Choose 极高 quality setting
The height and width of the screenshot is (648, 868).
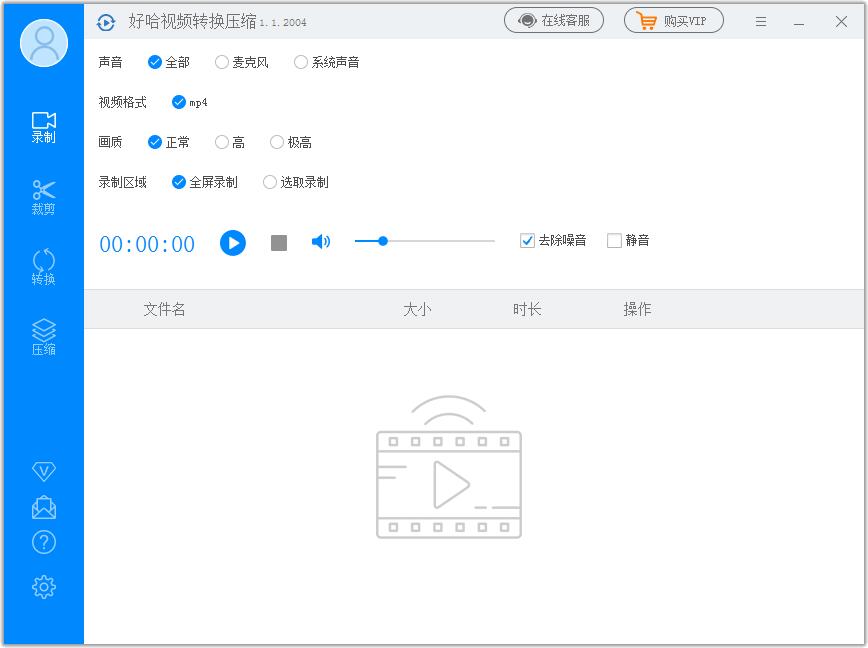(277, 142)
